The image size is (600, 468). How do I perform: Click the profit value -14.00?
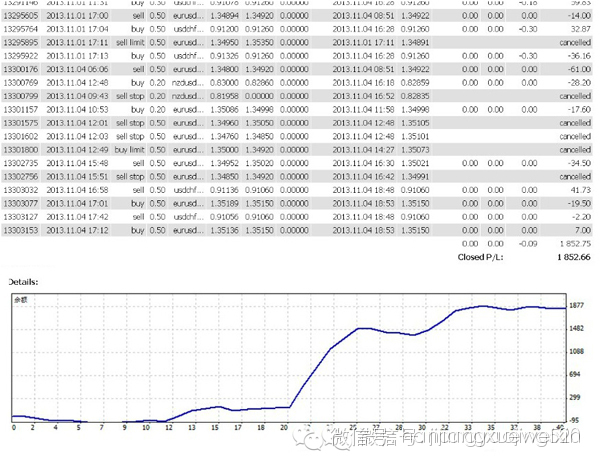click(x=579, y=16)
